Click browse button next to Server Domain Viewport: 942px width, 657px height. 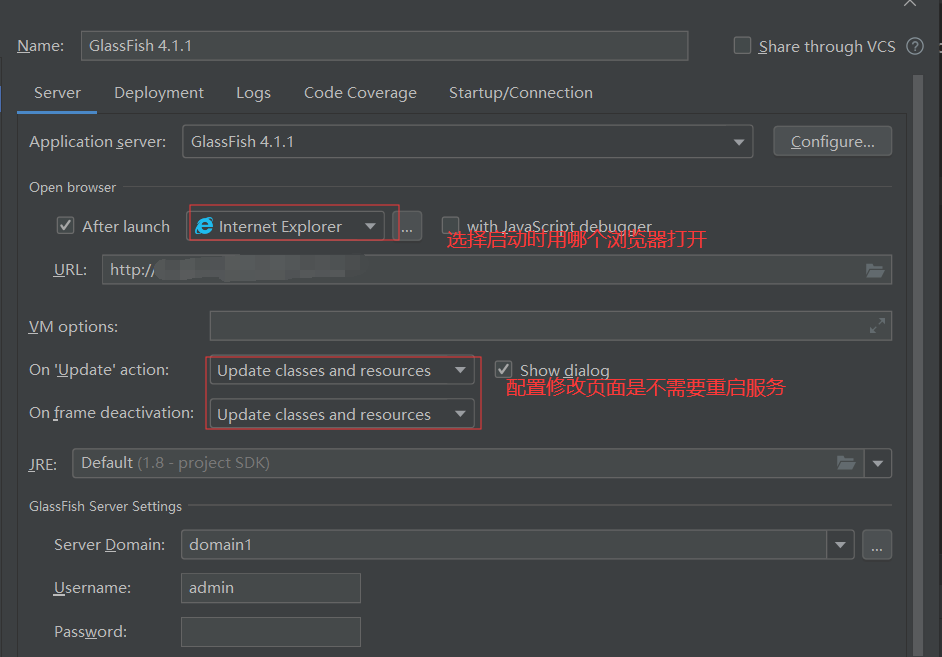click(x=877, y=545)
